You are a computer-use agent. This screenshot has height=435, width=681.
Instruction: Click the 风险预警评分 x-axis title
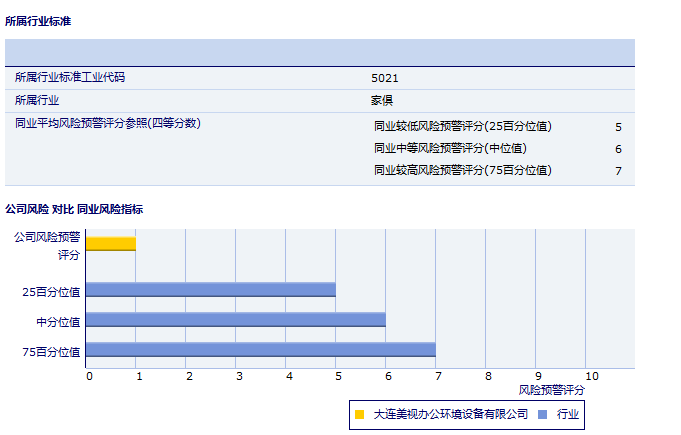pyautogui.click(x=552, y=389)
